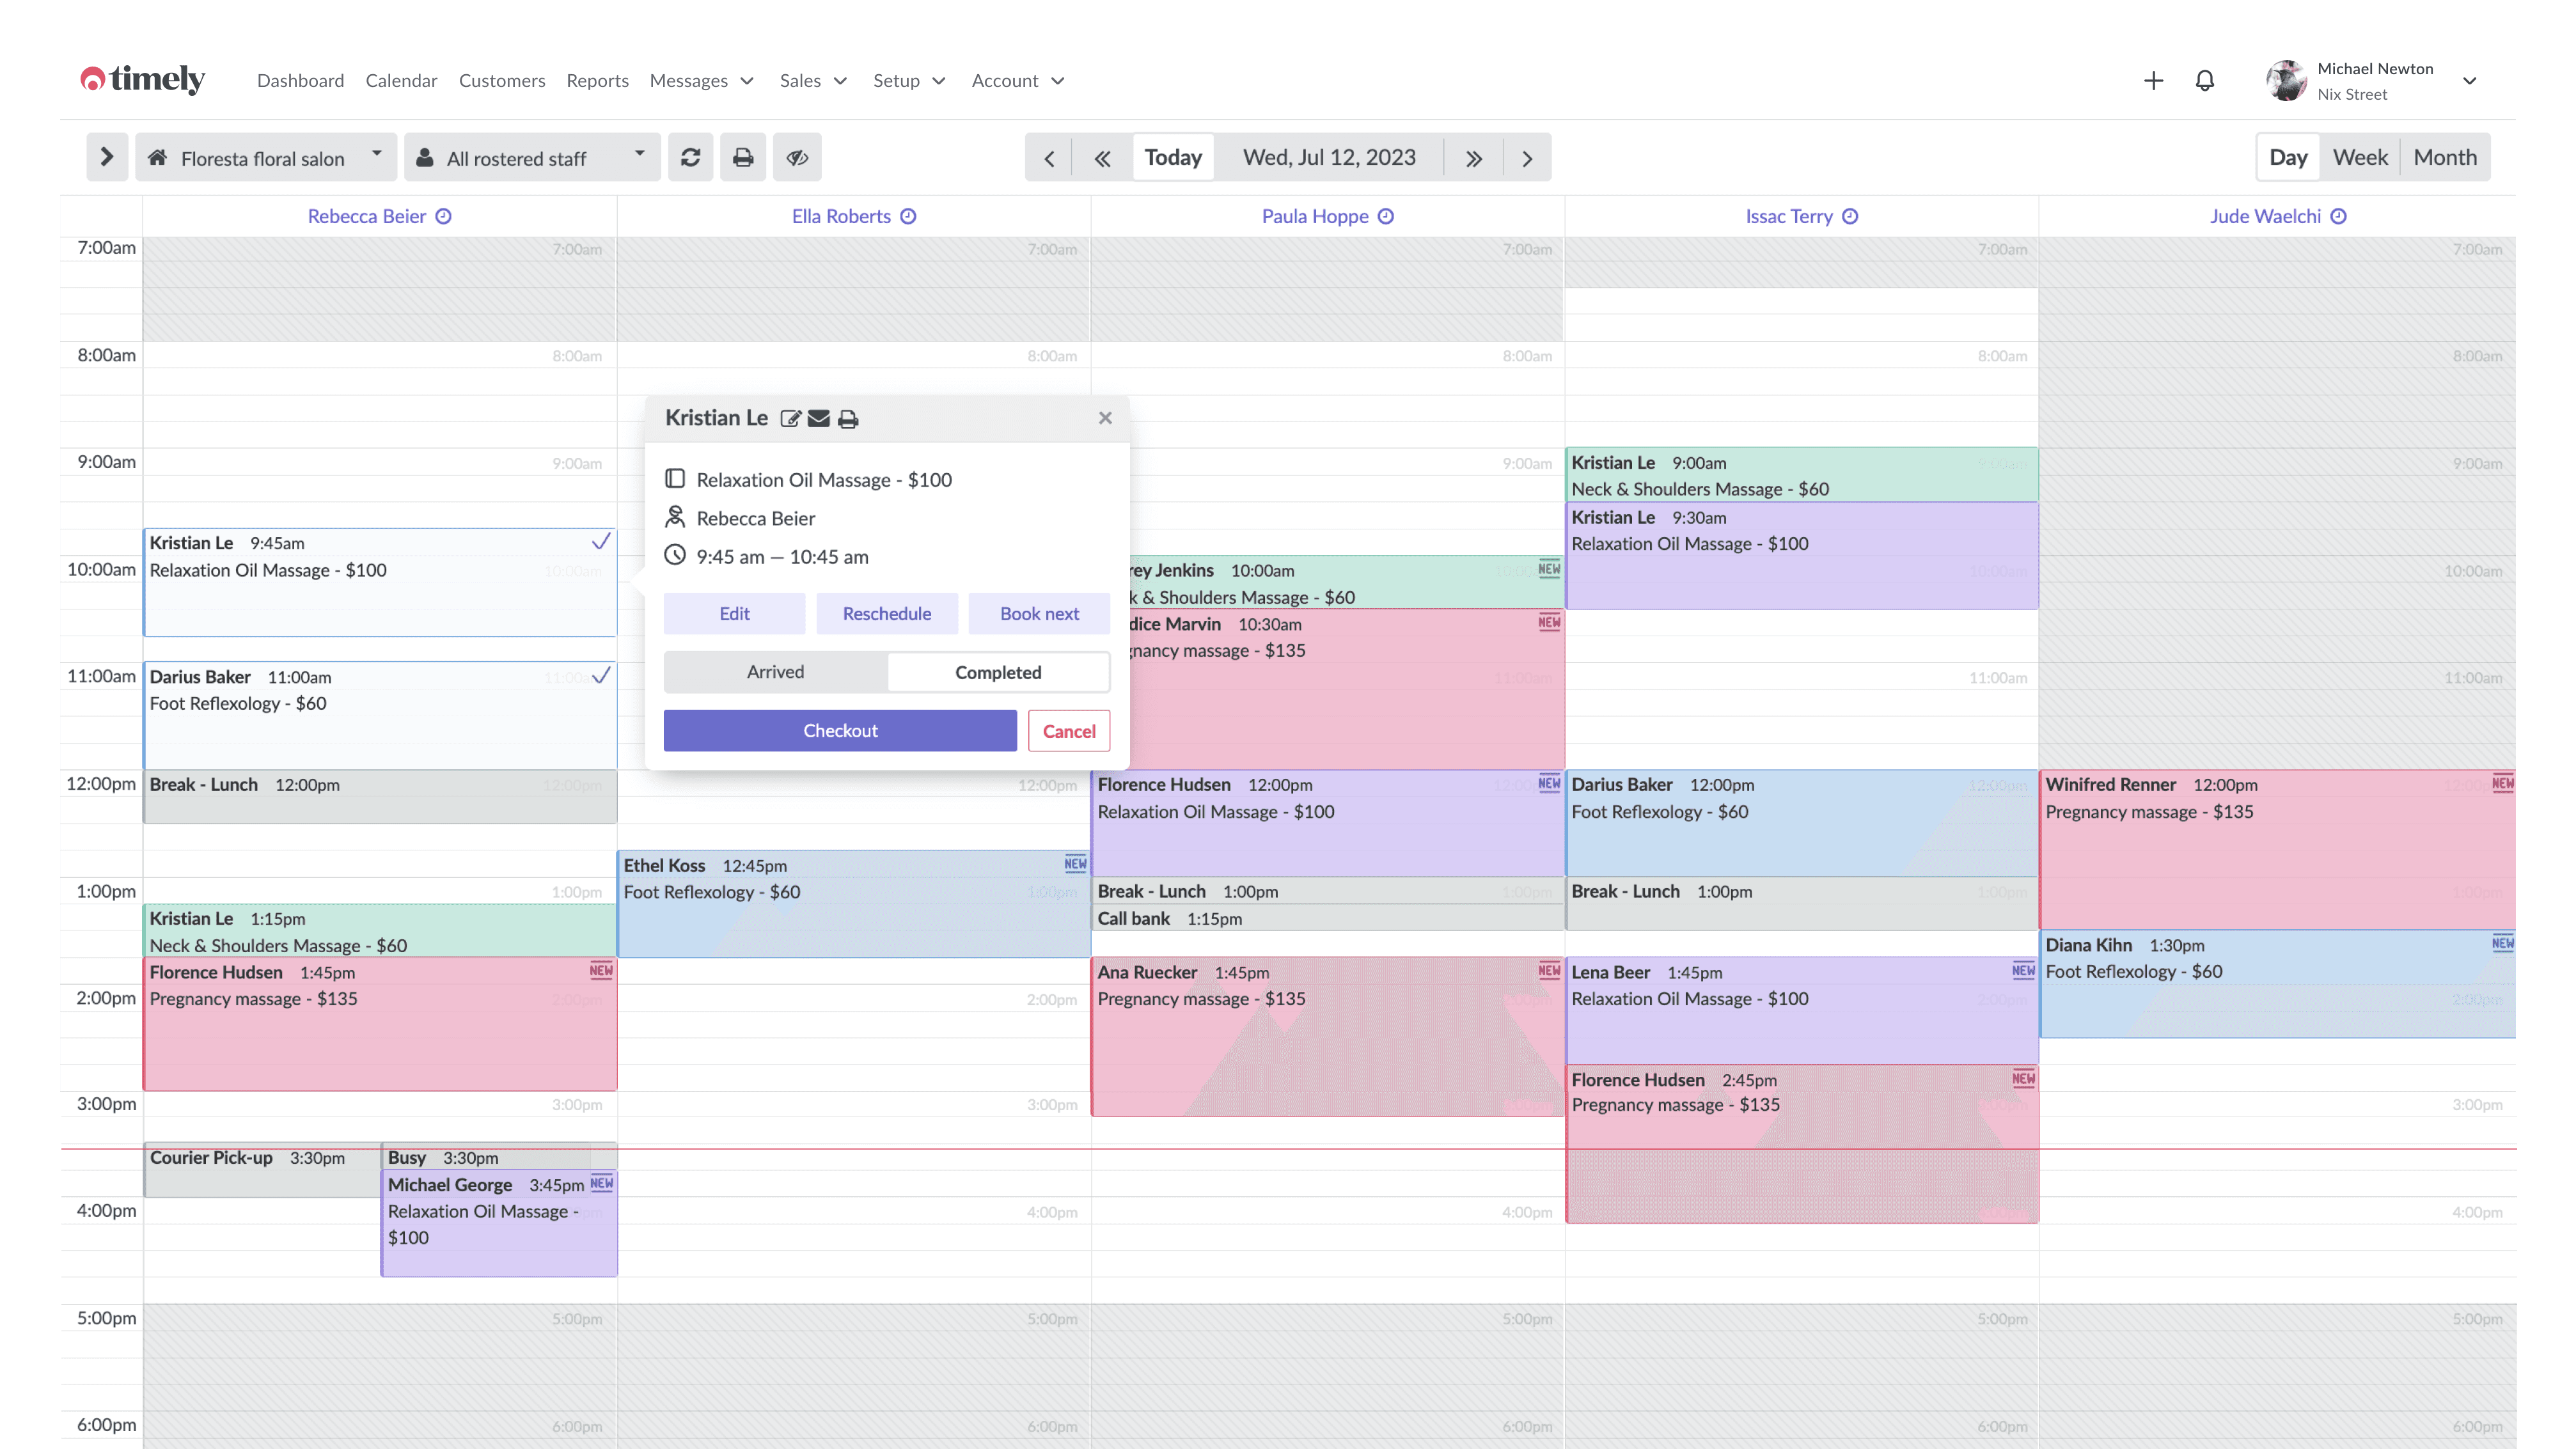The width and height of the screenshot is (2576, 1449).
Task: Click the clock icon beside Jude Waelchi
Action: click(x=2338, y=216)
